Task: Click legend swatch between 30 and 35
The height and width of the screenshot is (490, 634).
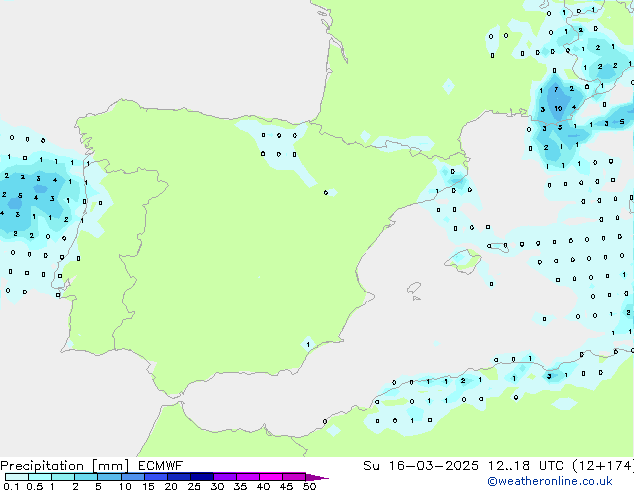Action: point(228,477)
